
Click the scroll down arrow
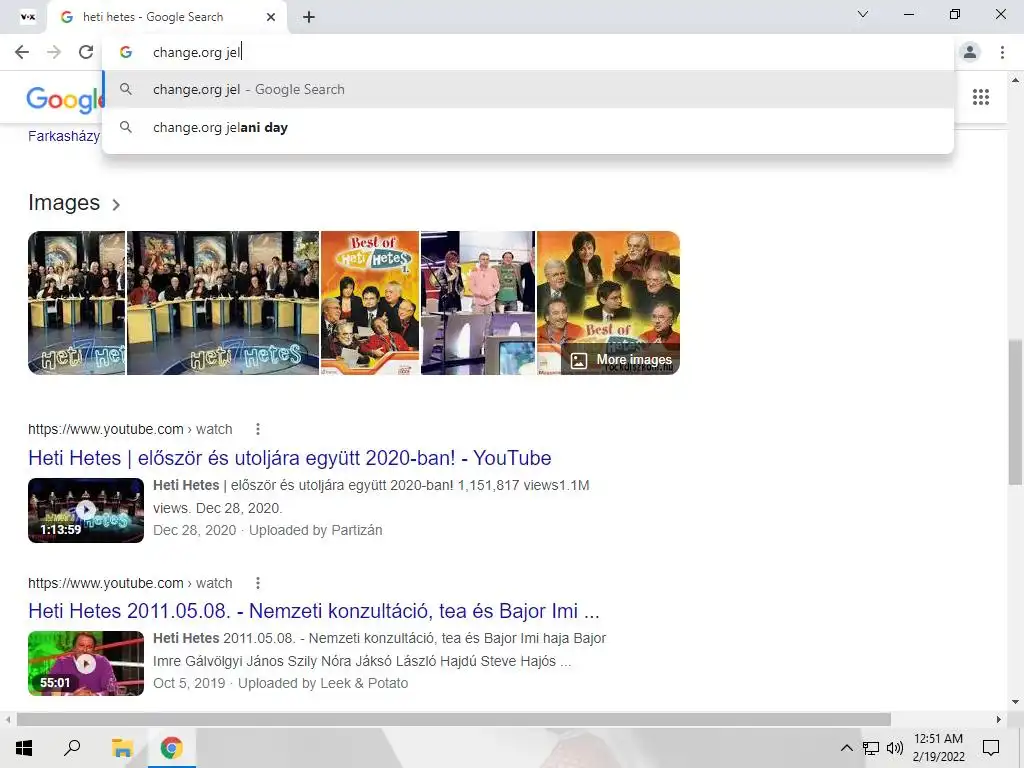[1015, 702]
